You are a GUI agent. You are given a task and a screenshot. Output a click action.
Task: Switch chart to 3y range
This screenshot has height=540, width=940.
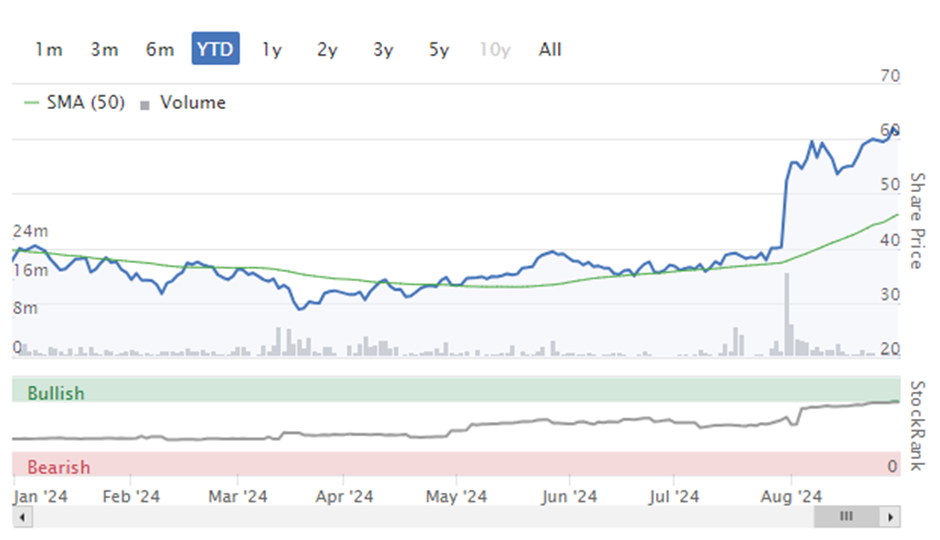pyautogui.click(x=383, y=50)
